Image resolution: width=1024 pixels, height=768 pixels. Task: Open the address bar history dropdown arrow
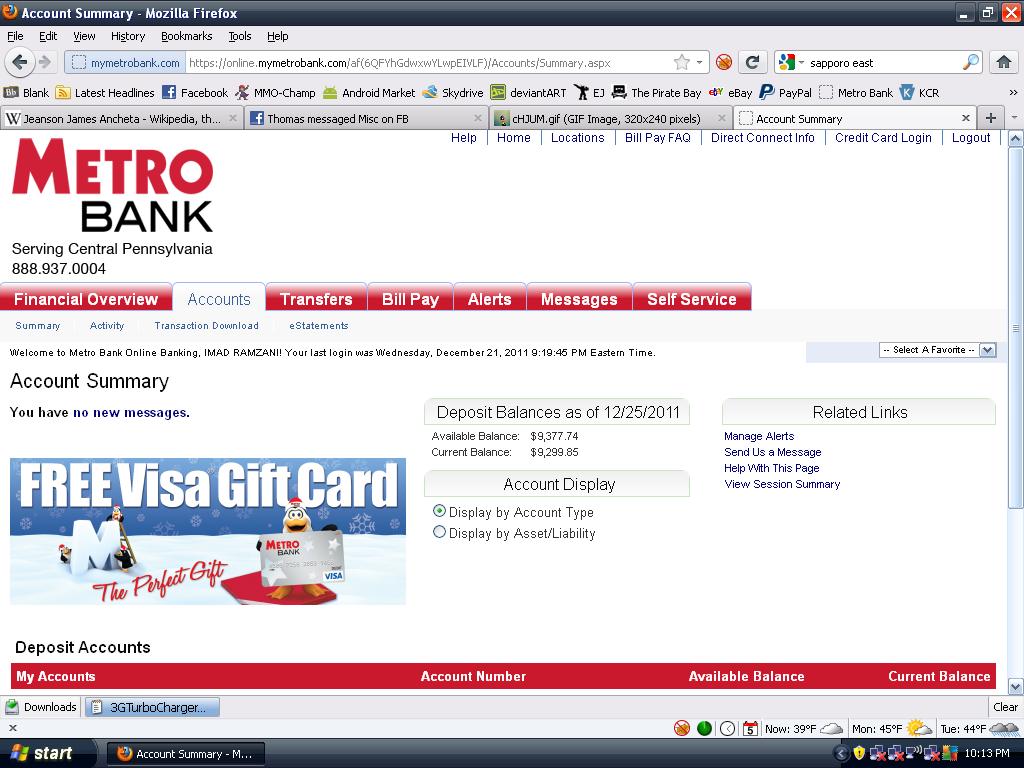tap(699, 63)
